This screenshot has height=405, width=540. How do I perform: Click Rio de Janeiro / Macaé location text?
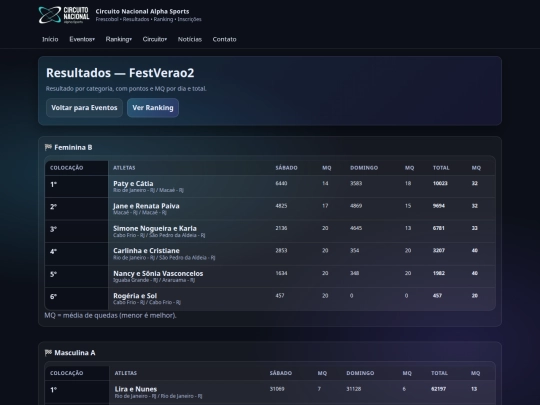point(148,190)
